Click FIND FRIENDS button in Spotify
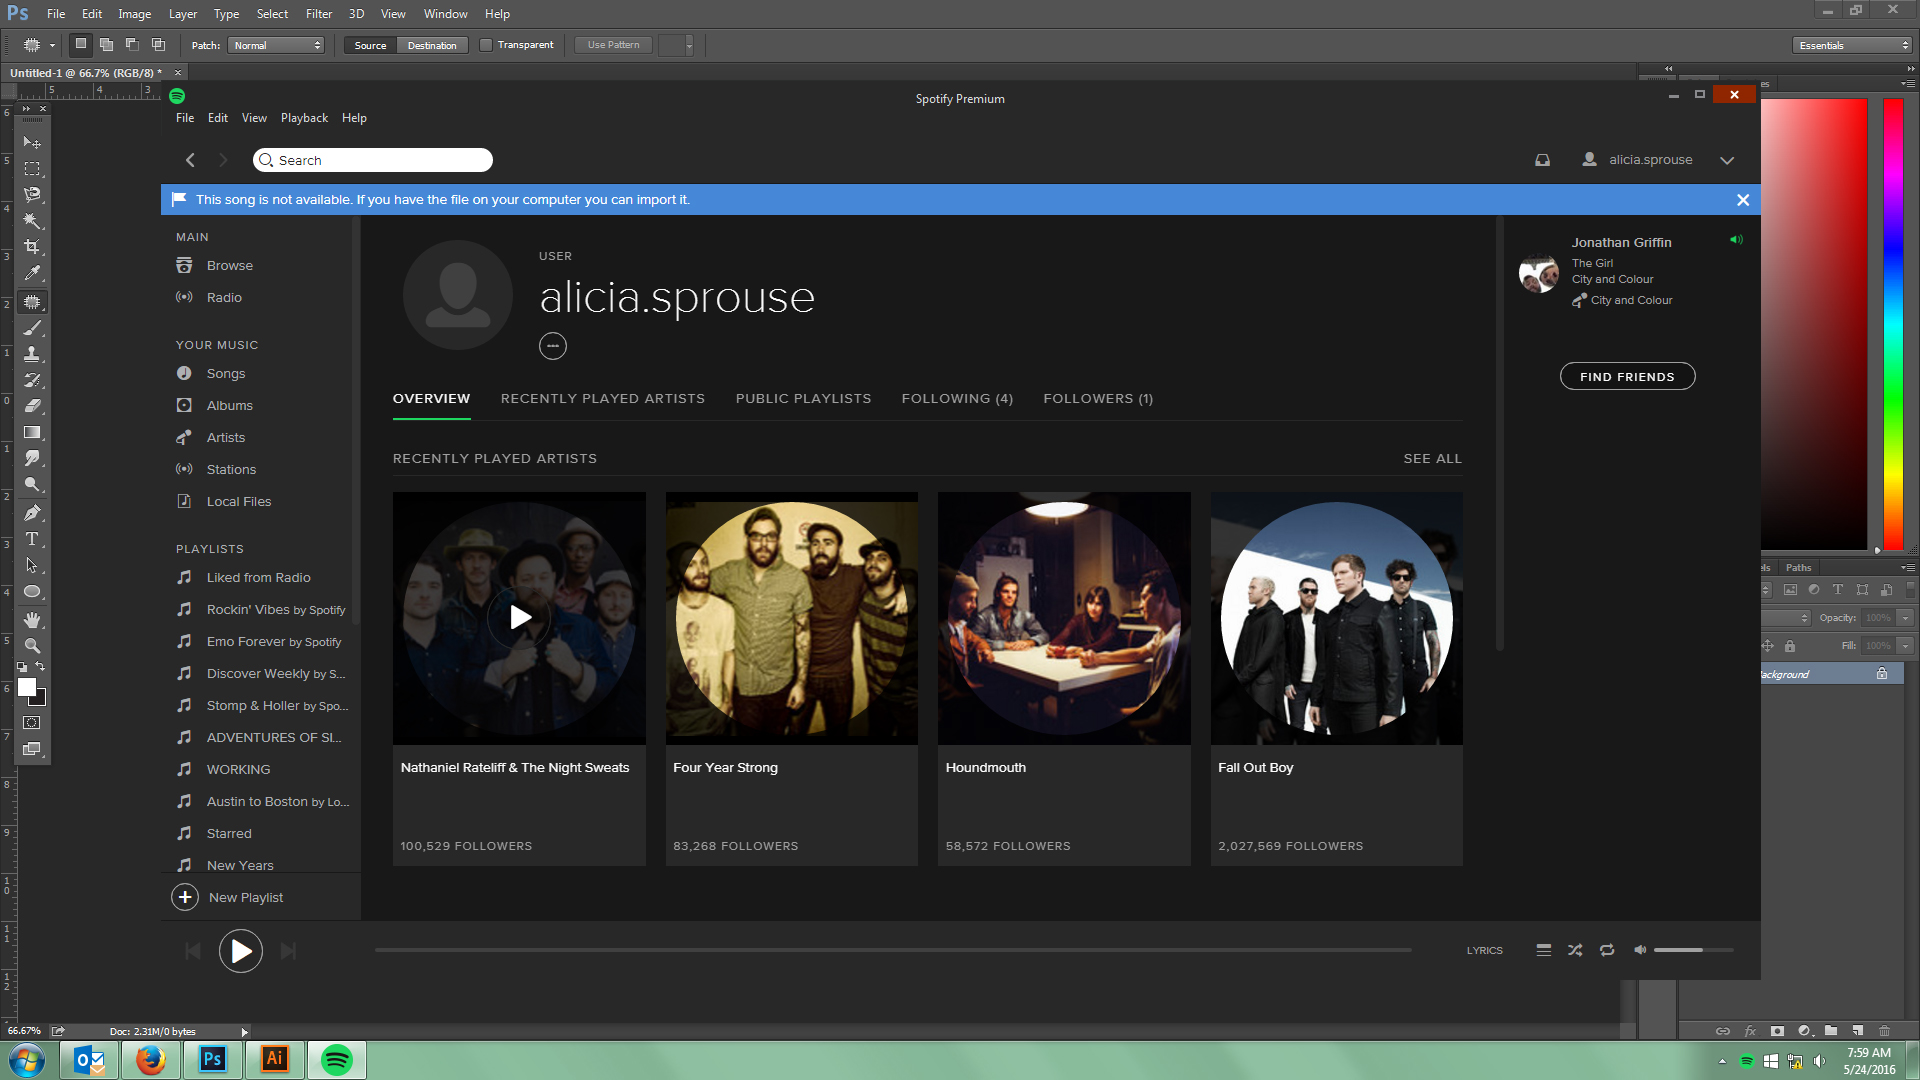1920x1080 pixels. pyautogui.click(x=1627, y=376)
